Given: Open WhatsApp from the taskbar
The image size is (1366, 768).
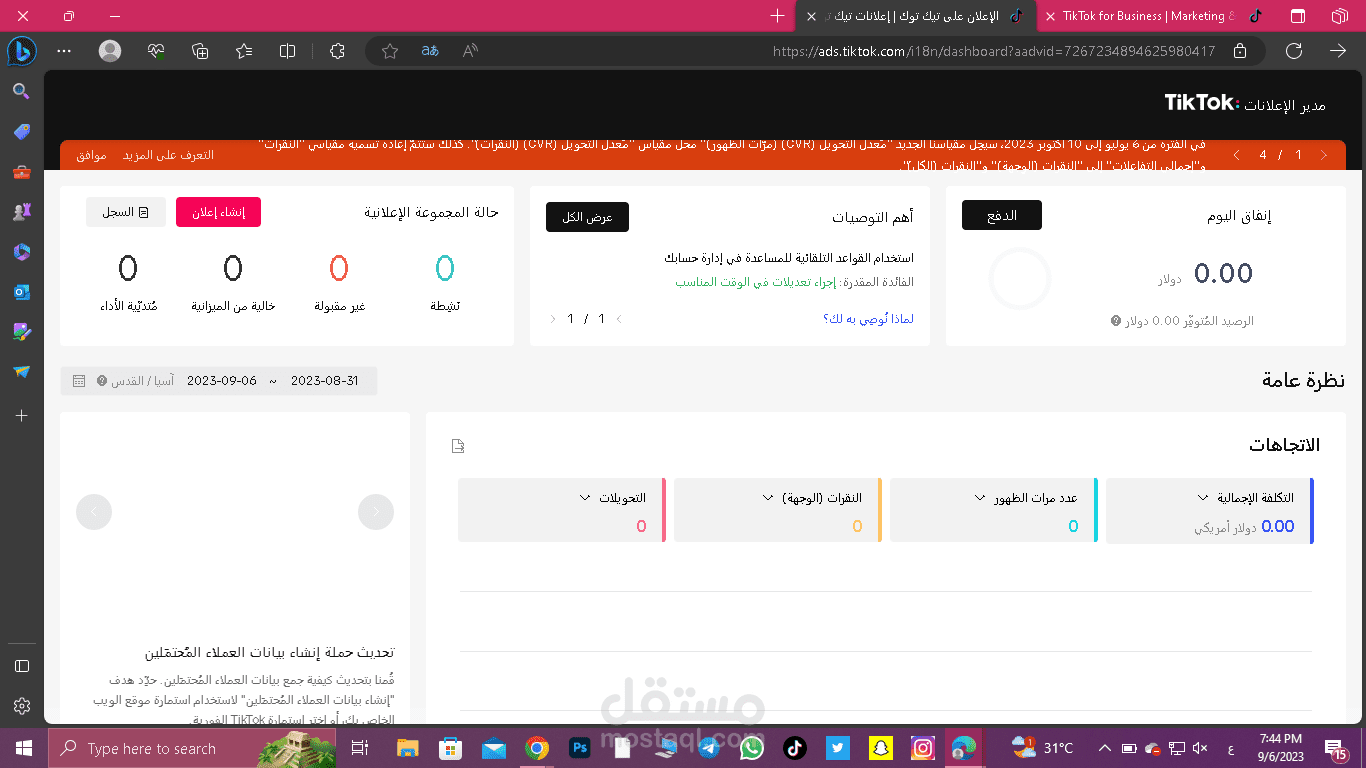Looking at the screenshot, I should (x=751, y=748).
